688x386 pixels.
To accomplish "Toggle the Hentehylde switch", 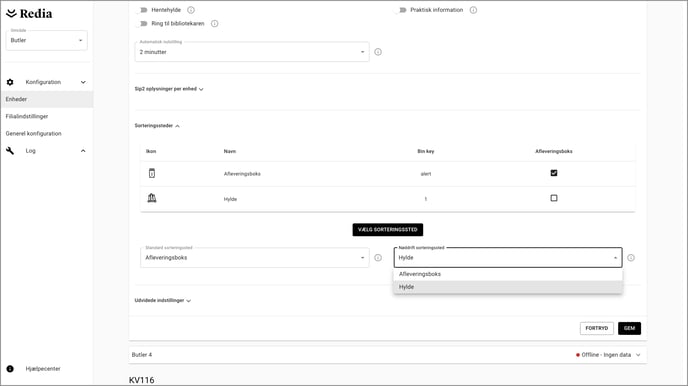I will point(143,10).
